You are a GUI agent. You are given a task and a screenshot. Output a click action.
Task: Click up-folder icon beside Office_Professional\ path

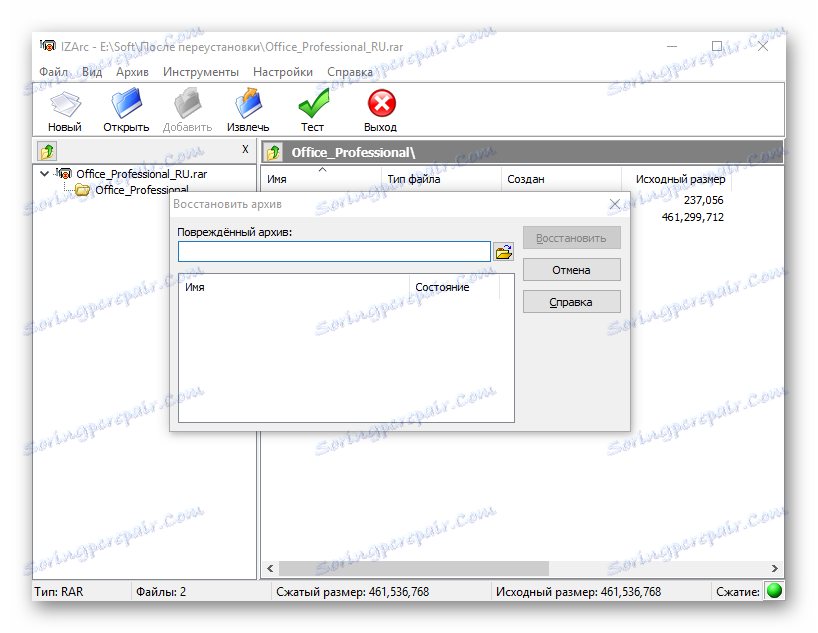point(273,152)
